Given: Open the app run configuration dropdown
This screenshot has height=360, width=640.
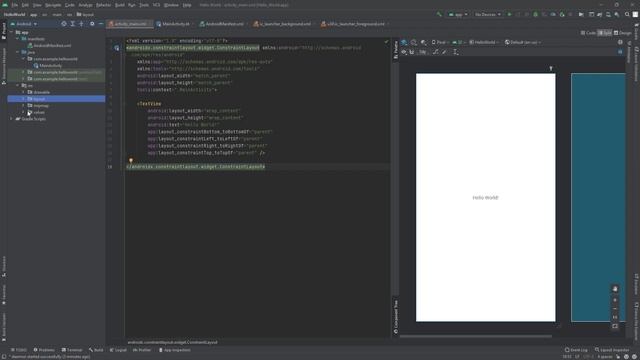Looking at the screenshot, I should (x=458, y=14).
